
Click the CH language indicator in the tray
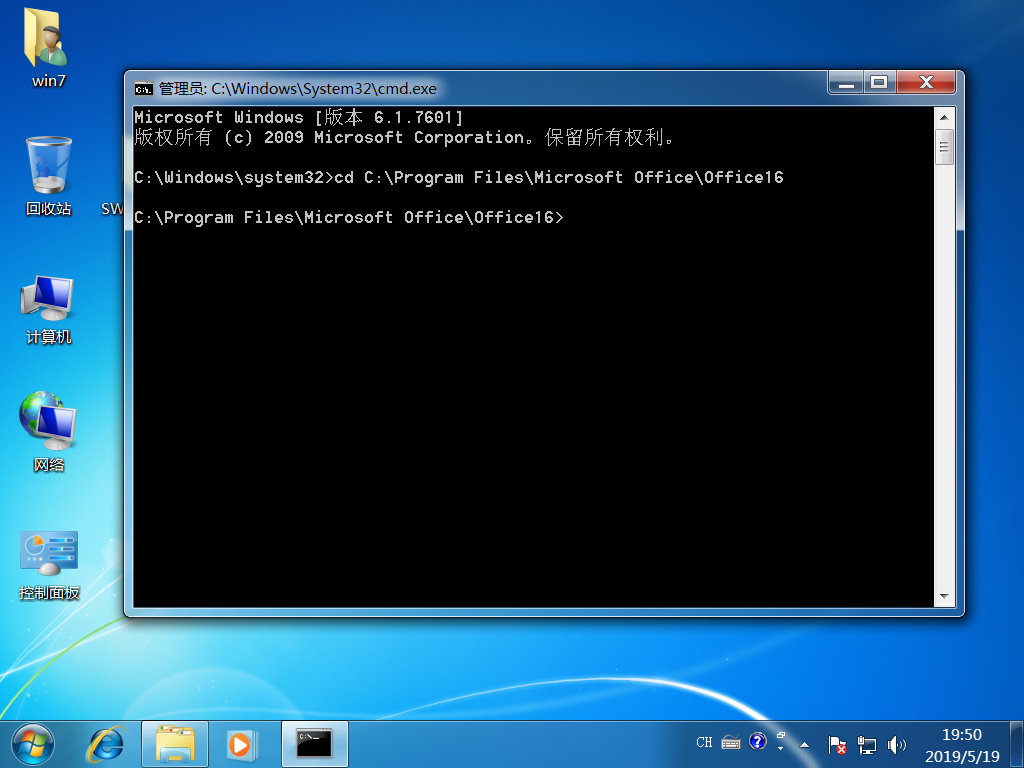pyautogui.click(x=704, y=742)
